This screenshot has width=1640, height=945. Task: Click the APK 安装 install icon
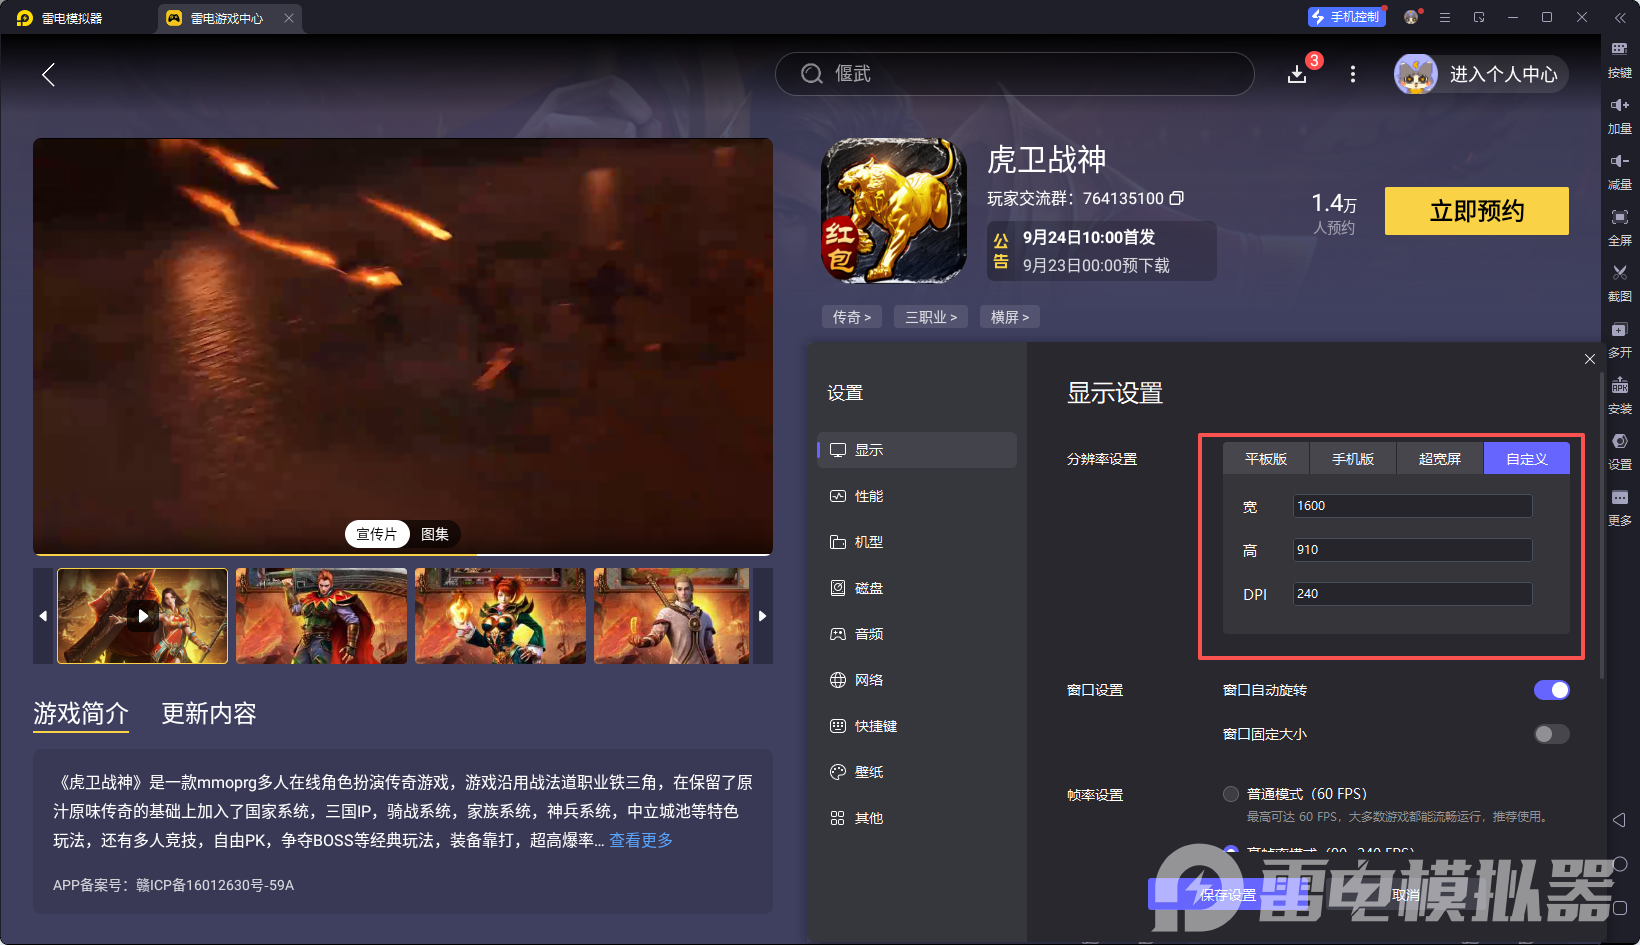[1620, 388]
